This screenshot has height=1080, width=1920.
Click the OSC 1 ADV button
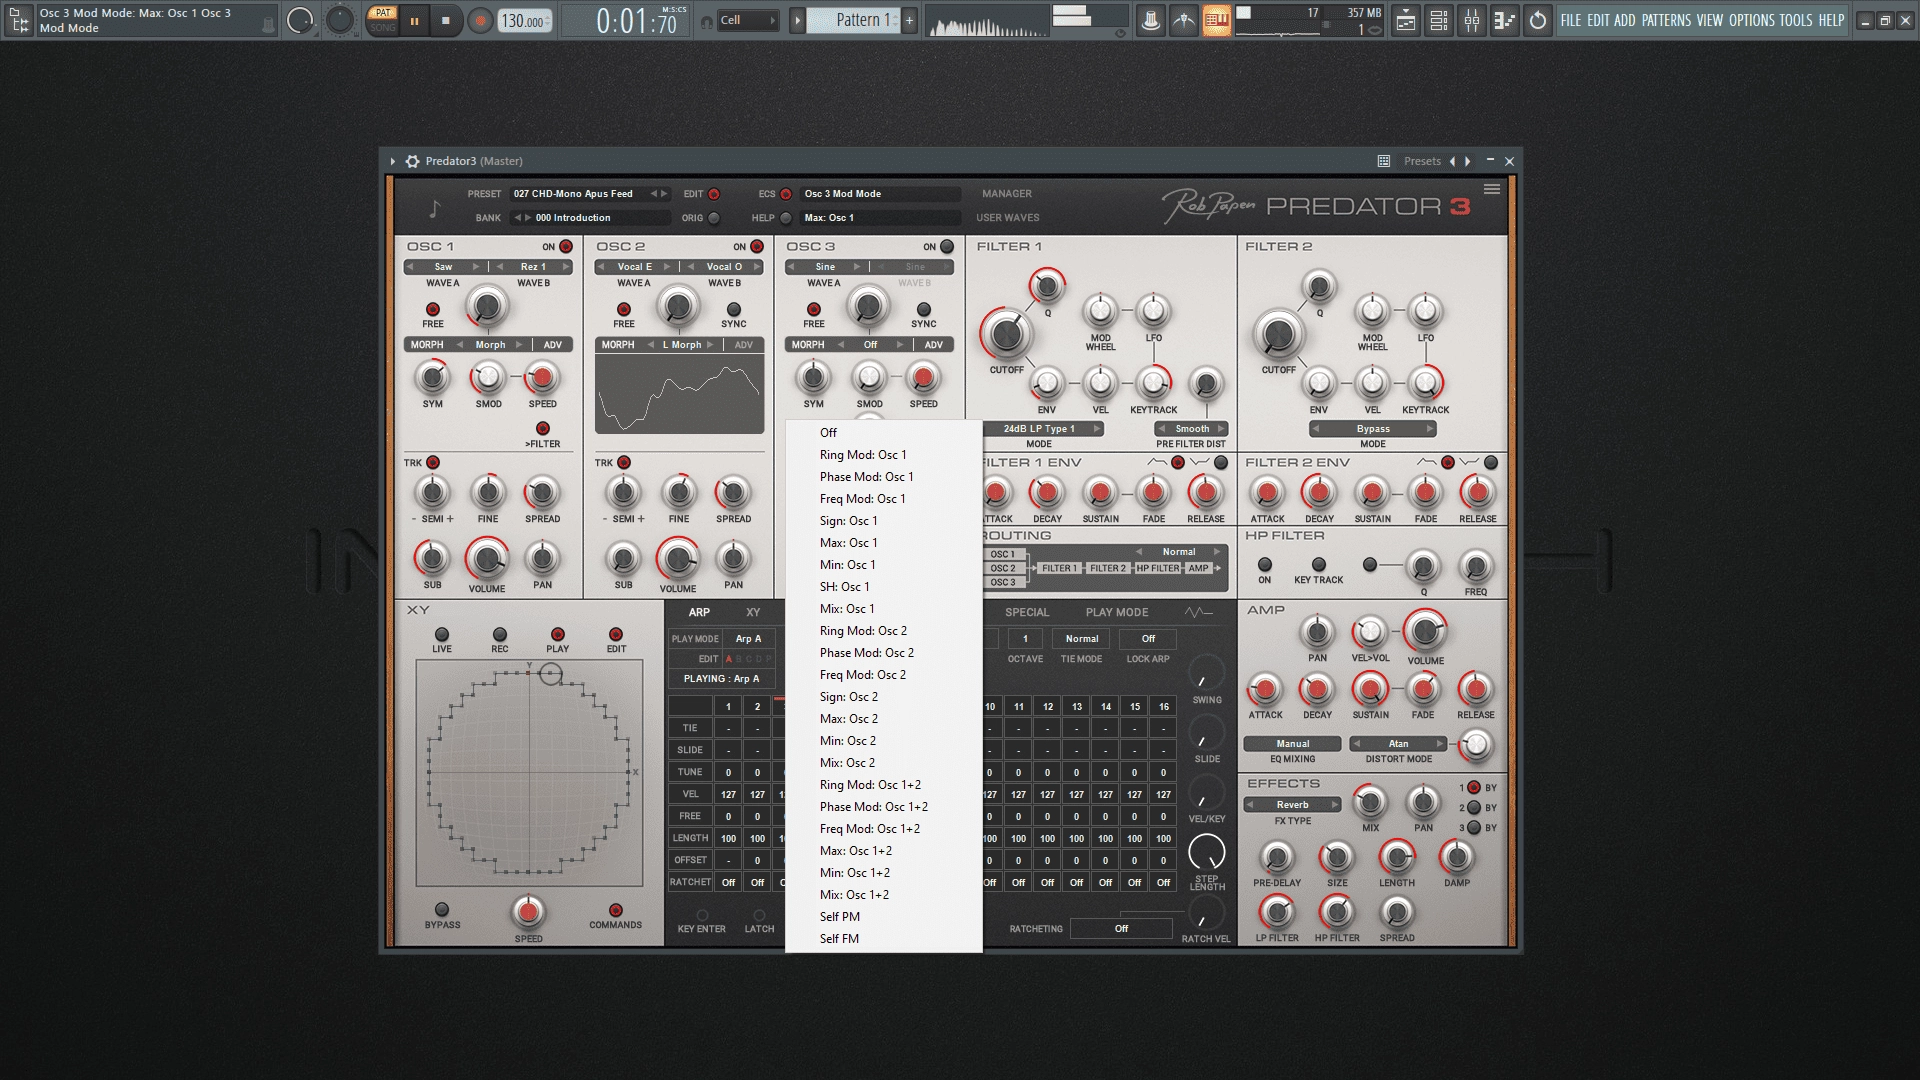553,345
